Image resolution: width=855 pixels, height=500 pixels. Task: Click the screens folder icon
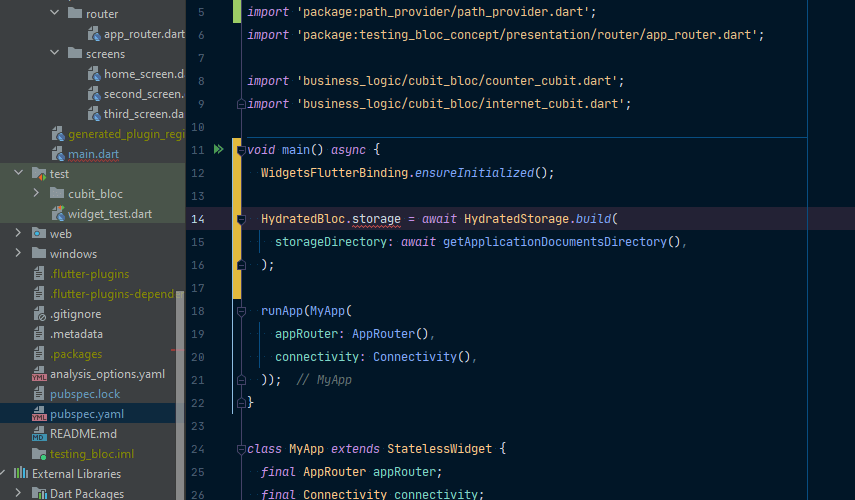(75, 53)
